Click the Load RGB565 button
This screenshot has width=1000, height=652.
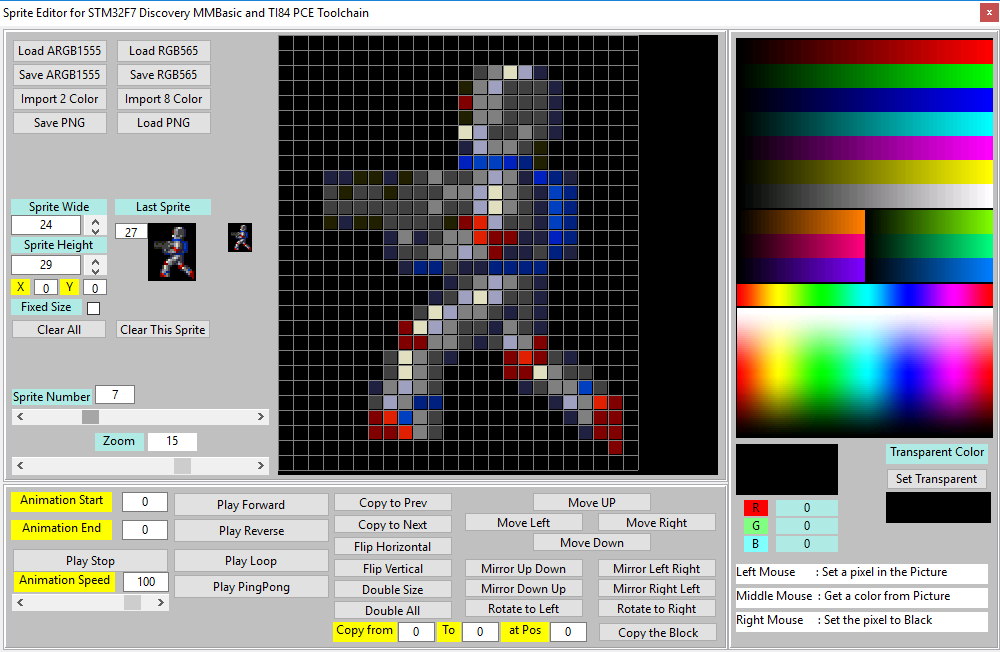pyautogui.click(x=163, y=51)
